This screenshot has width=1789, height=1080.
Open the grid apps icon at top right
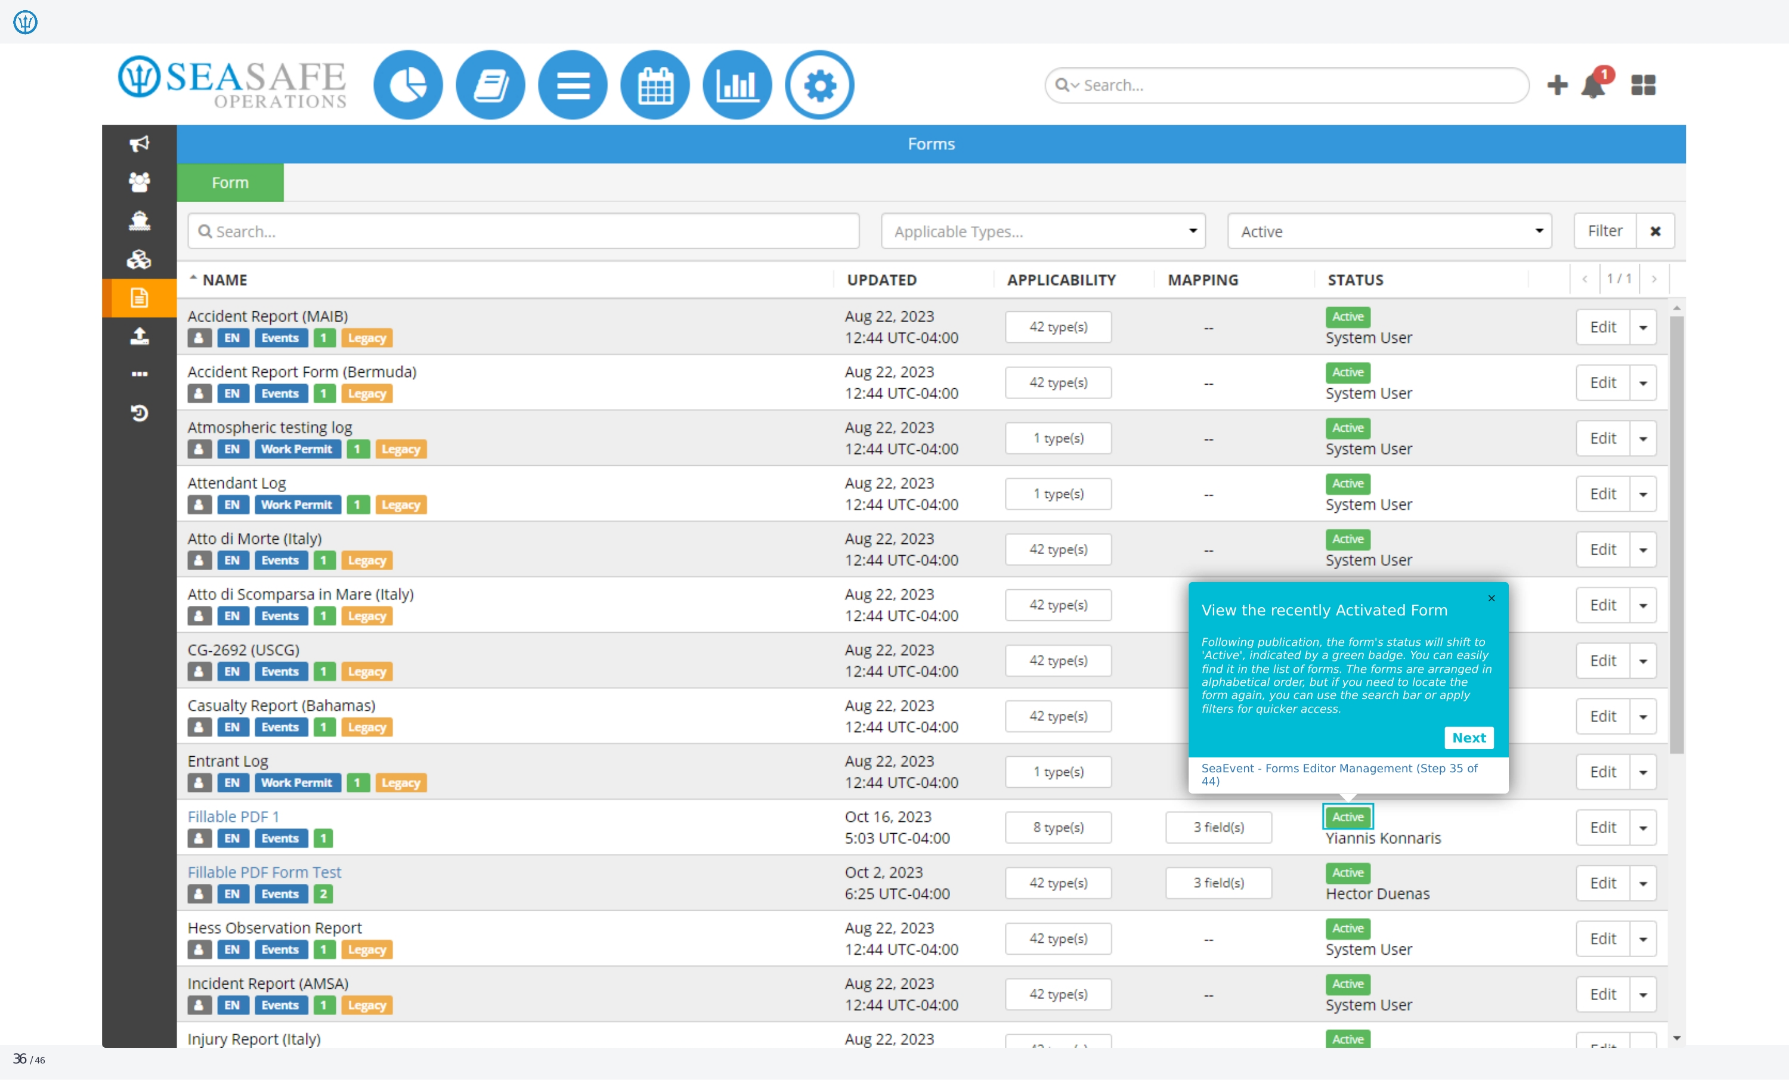click(1643, 85)
